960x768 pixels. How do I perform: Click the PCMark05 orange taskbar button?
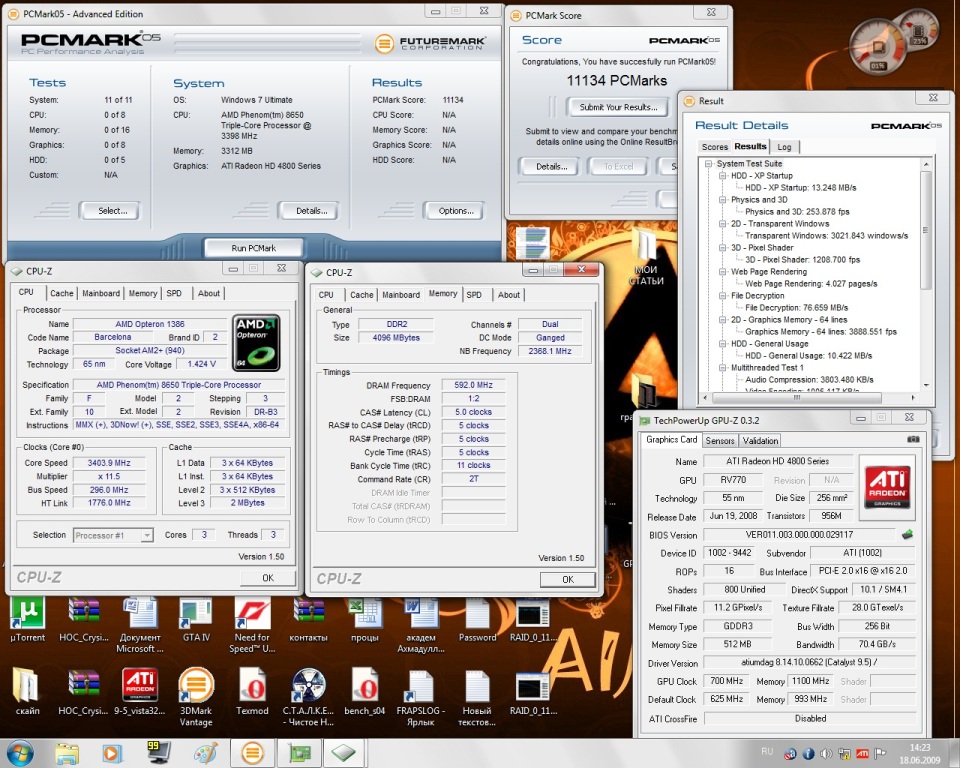click(252, 753)
